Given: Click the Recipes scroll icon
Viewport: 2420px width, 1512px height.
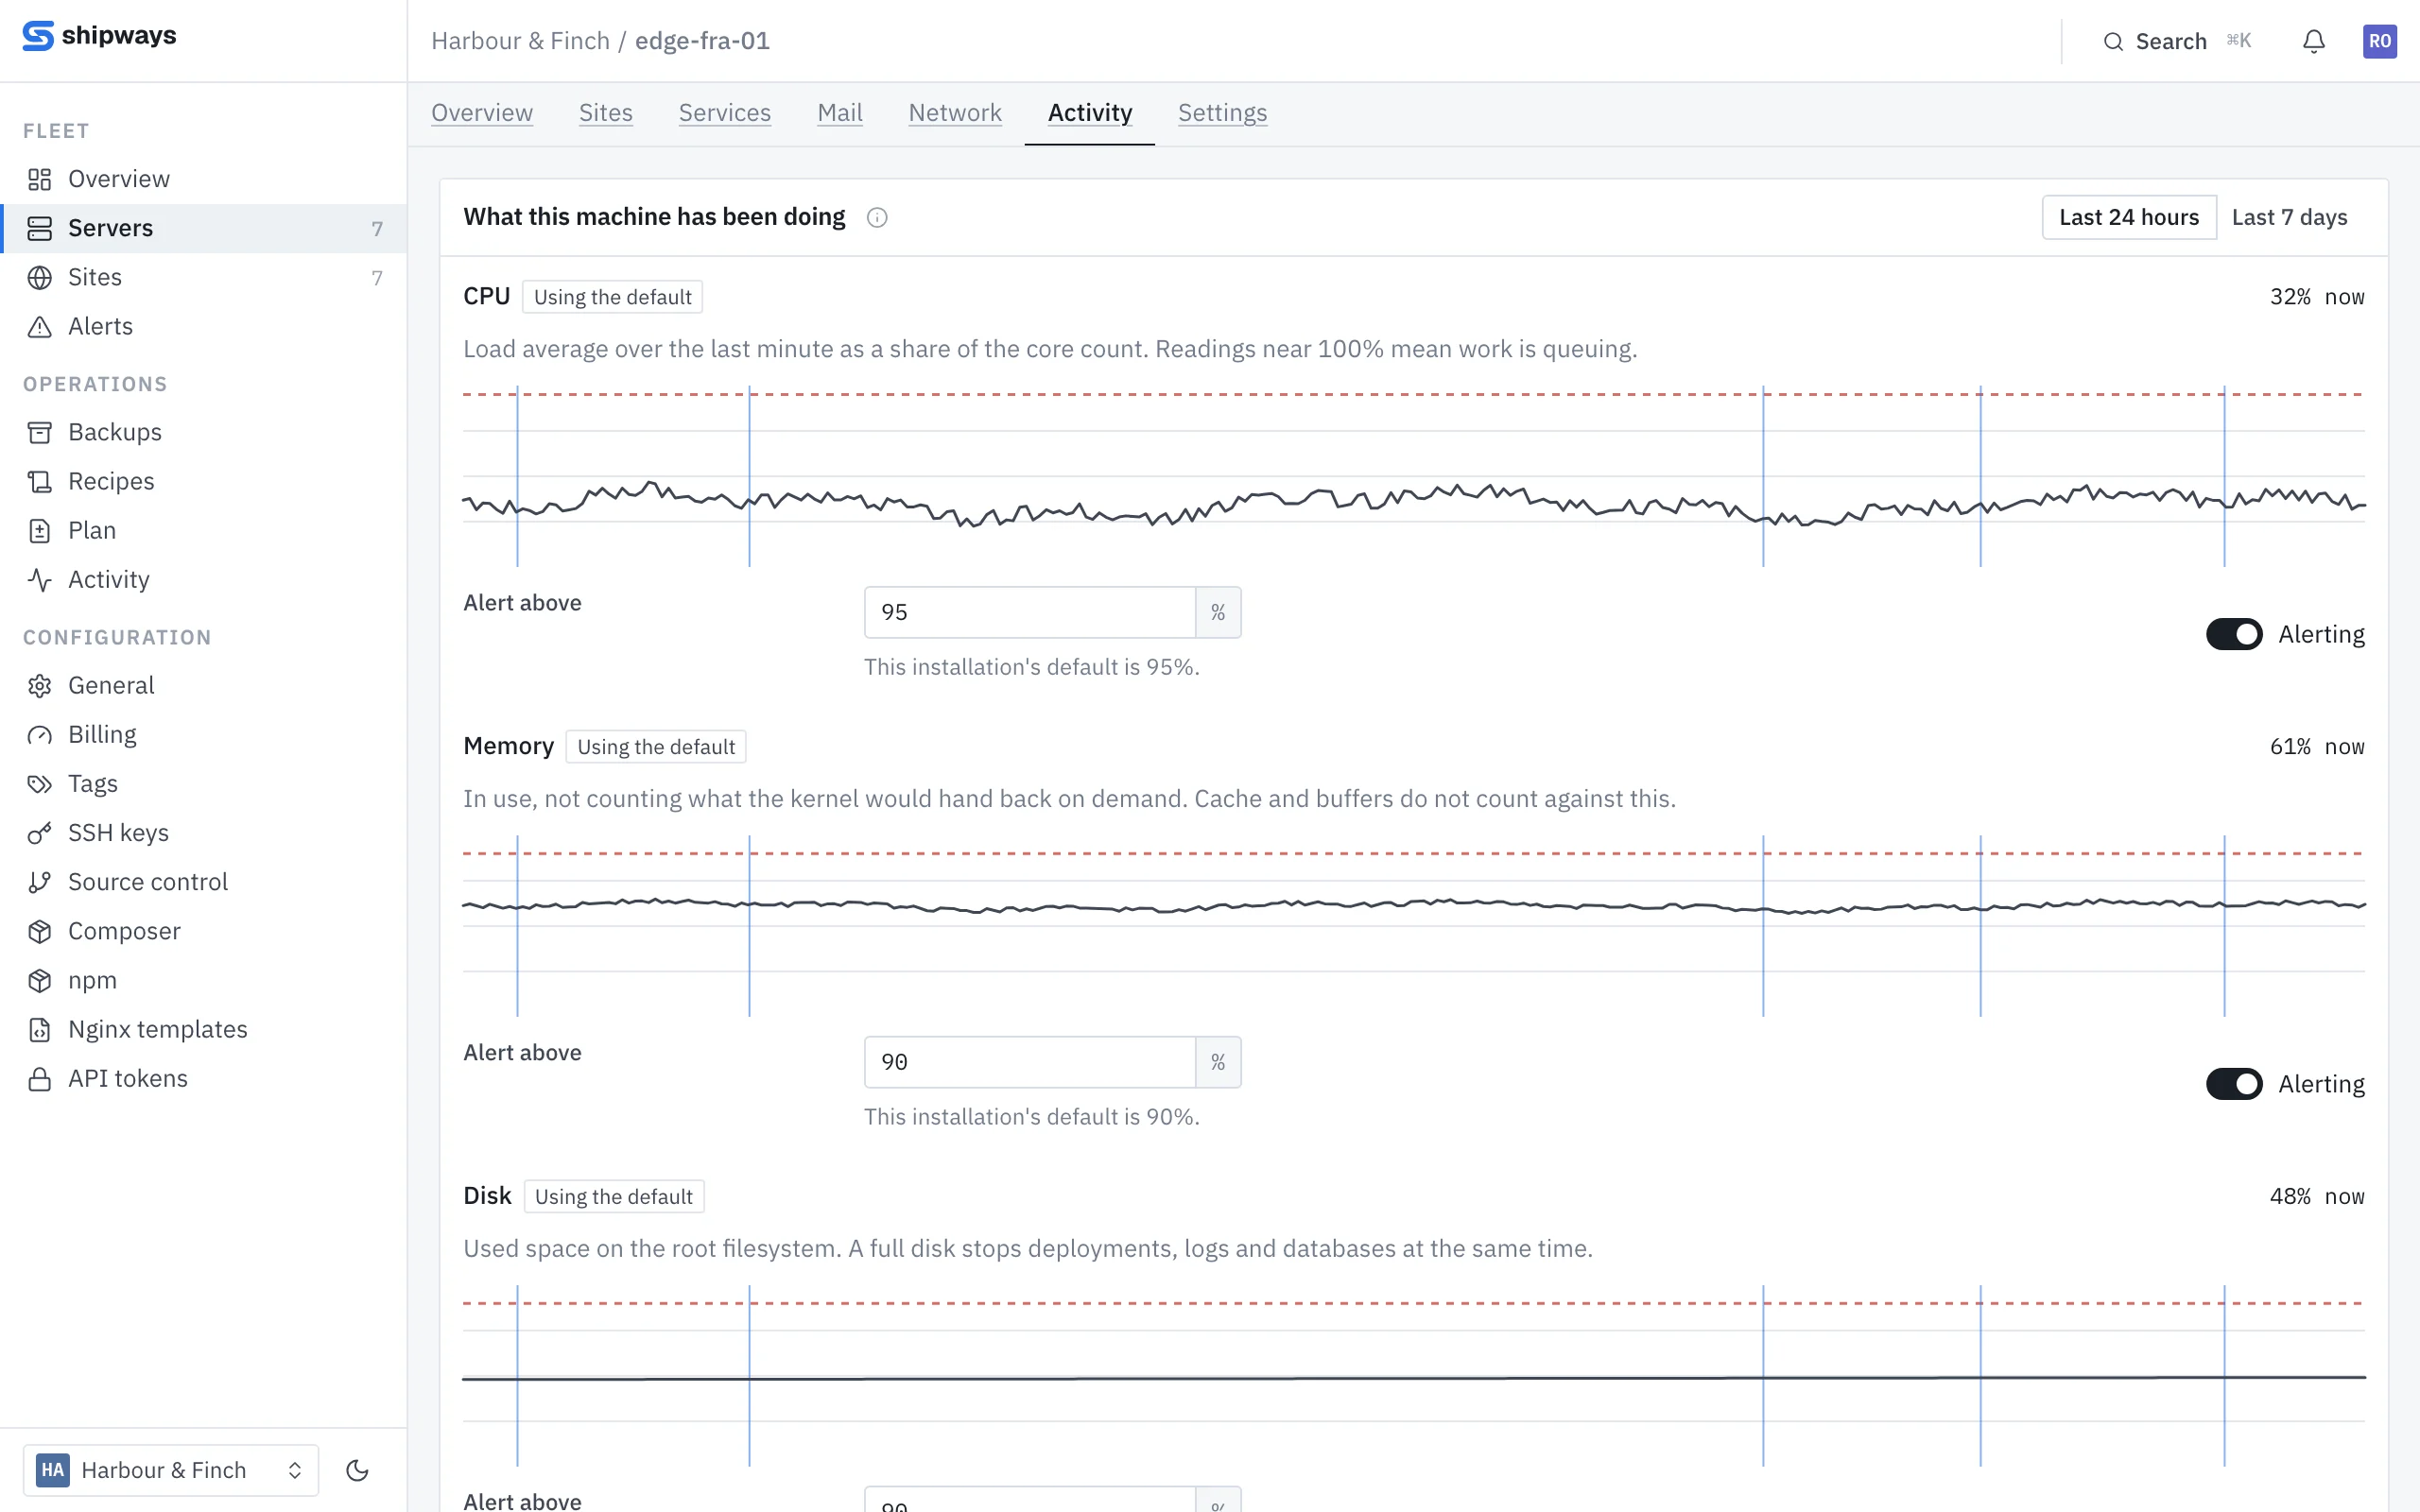Looking at the screenshot, I should (x=40, y=481).
